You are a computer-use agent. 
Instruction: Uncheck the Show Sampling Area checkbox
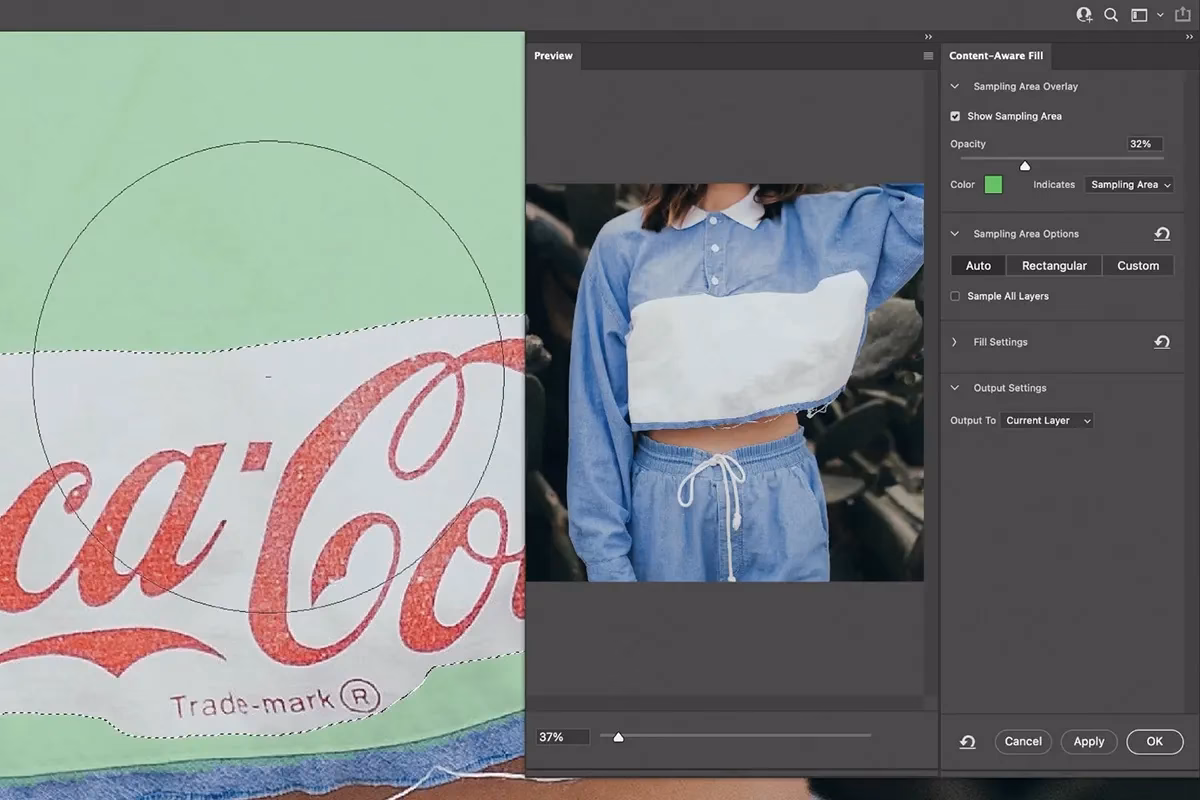pyautogui.click(x=955, y=116)
